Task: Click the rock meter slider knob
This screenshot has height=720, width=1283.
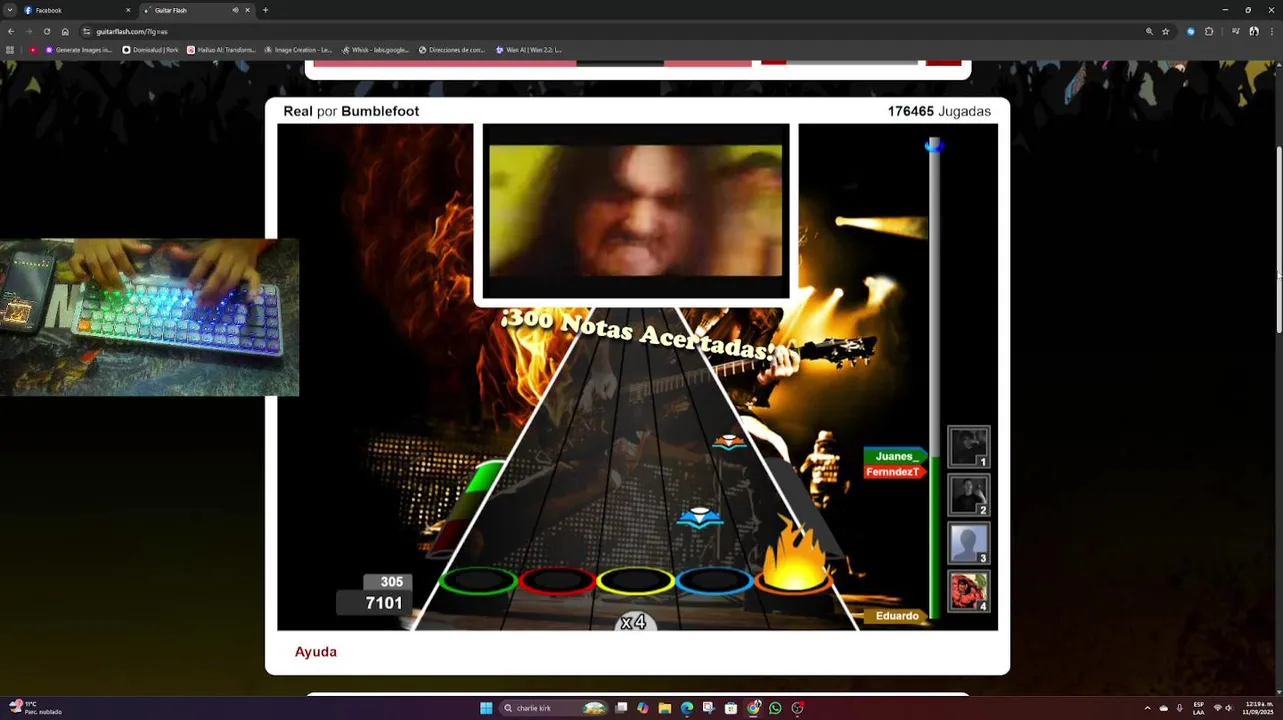Action: (934, 146)
